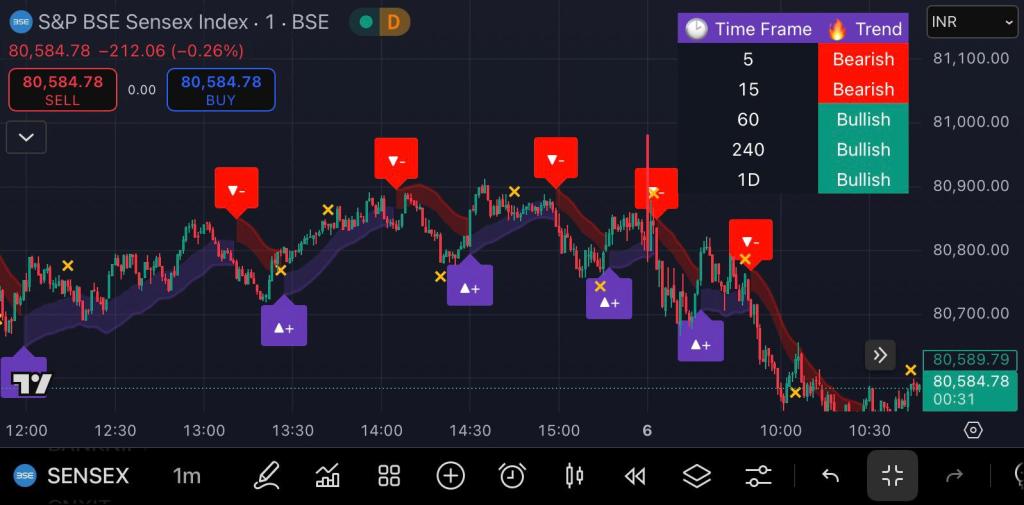Open the 1m timeframe selector
This screenshot has width=1024, height=505.
click(x=186, y=476)
